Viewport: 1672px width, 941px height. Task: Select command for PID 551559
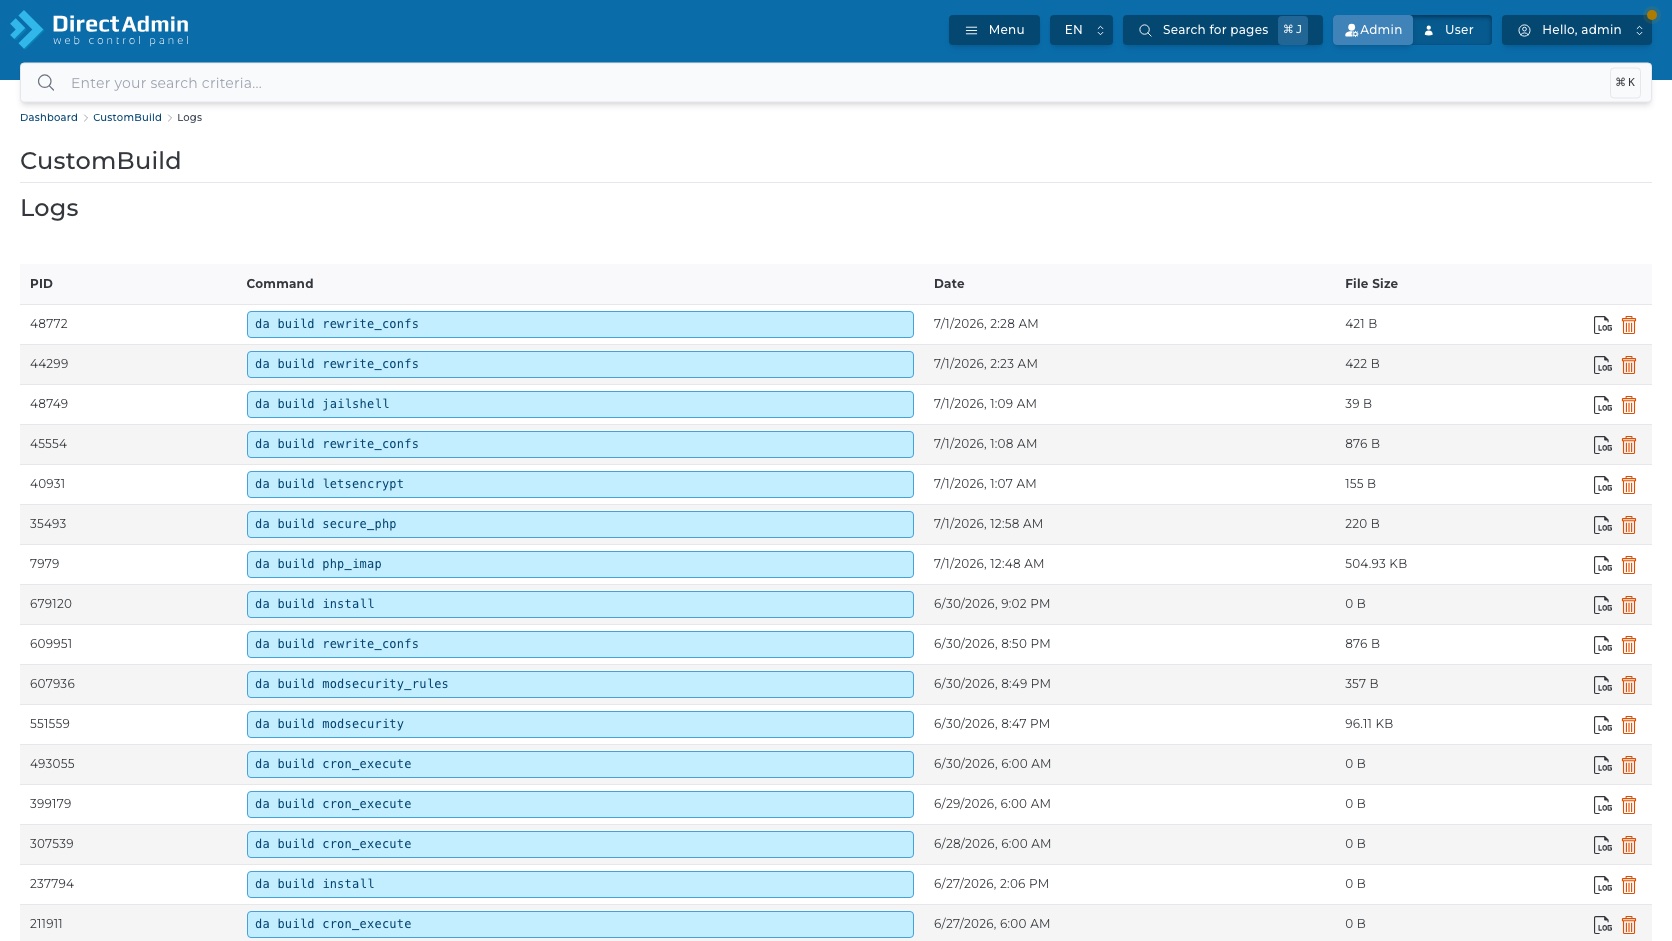(x=580, y=724)
